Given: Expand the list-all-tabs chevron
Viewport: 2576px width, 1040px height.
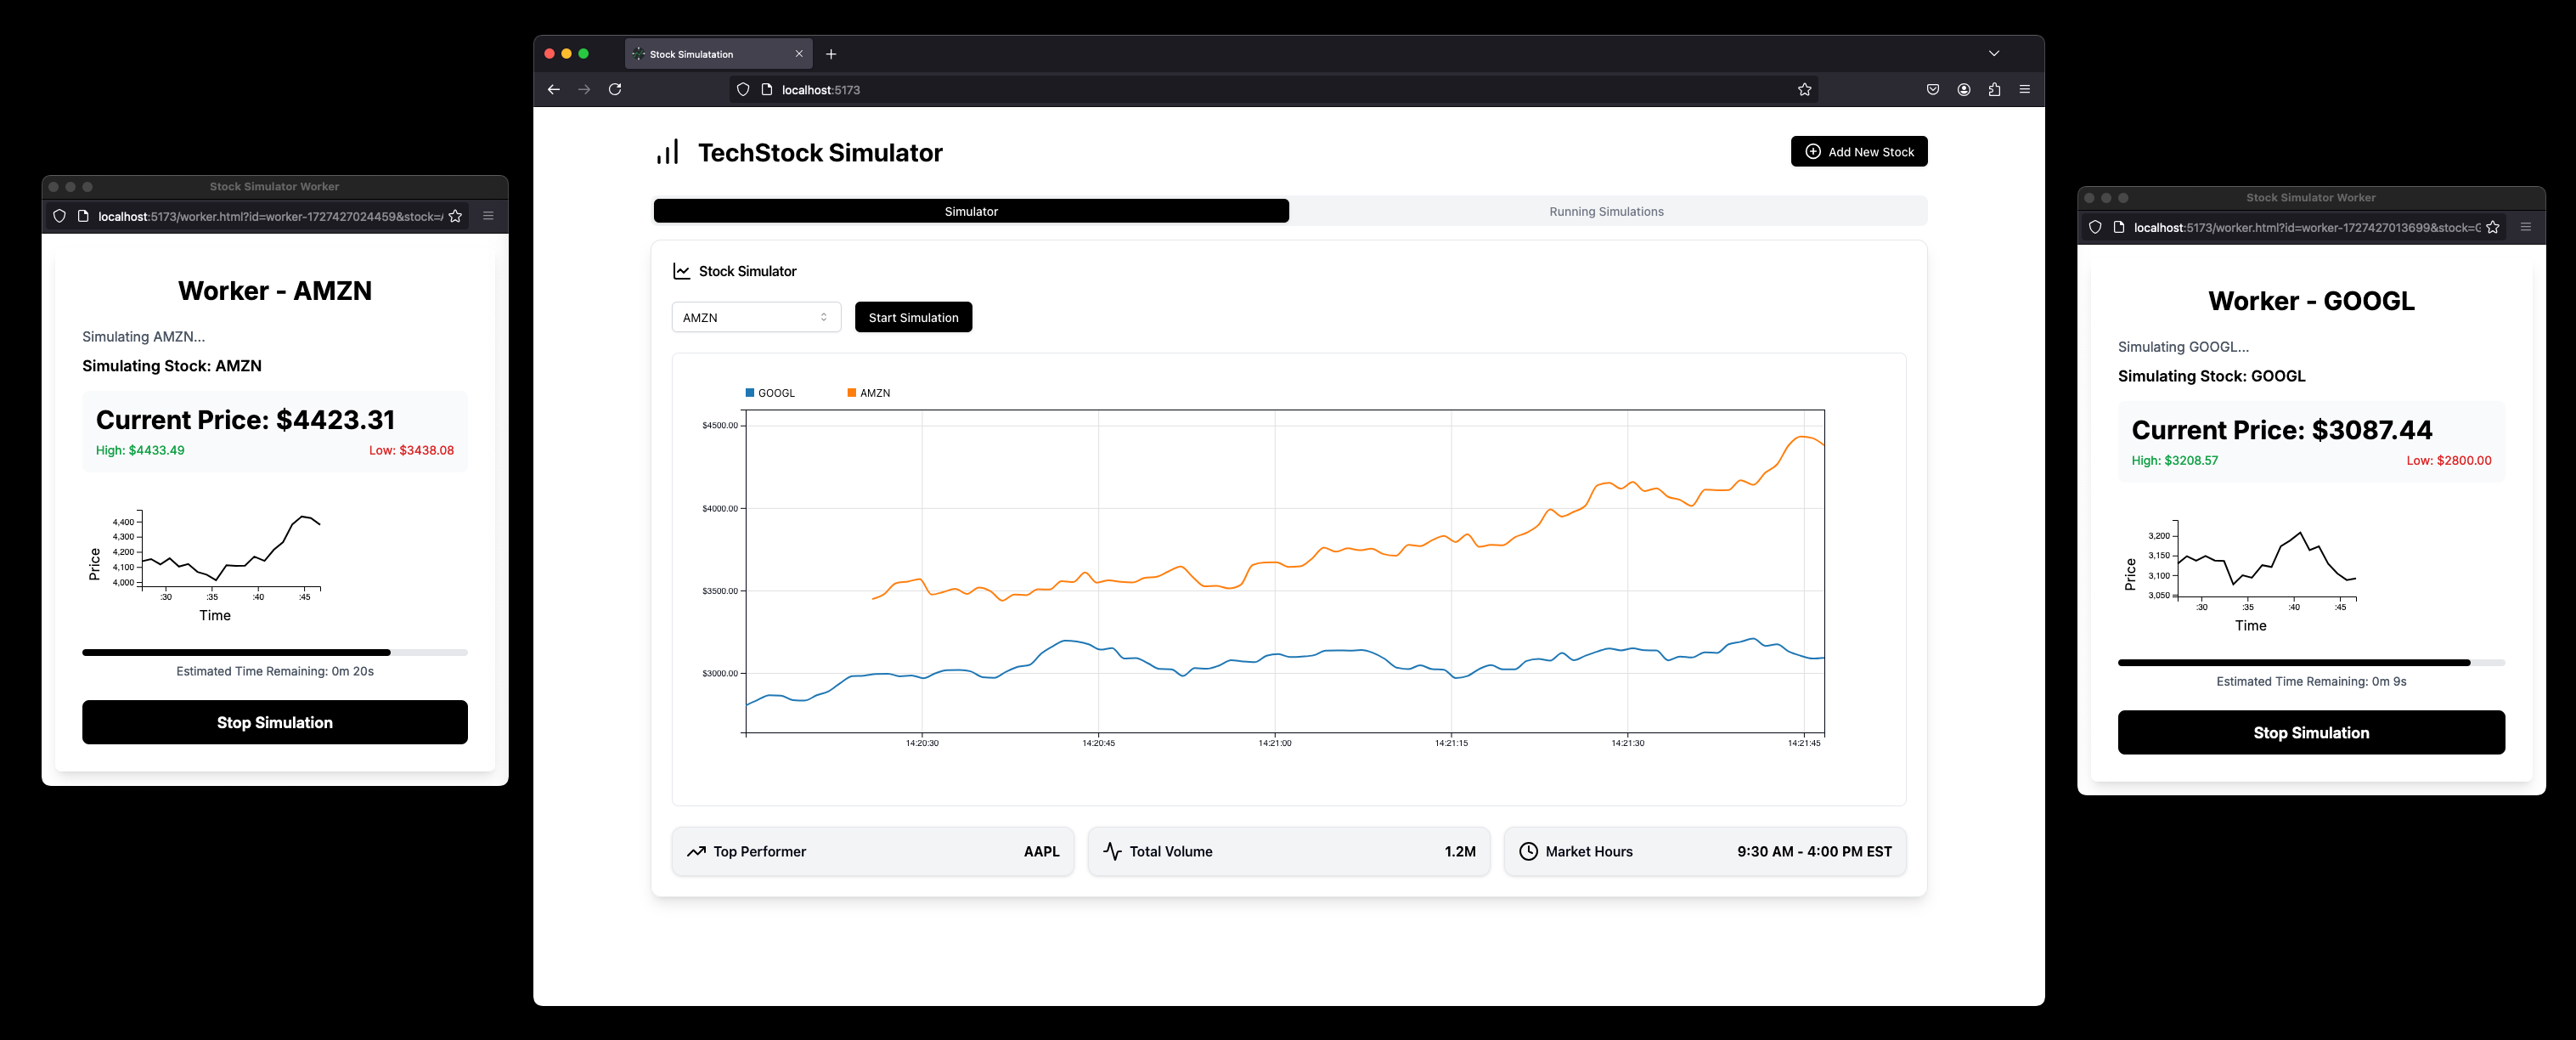Looking at the screenshot, I should pos(1994,54).
